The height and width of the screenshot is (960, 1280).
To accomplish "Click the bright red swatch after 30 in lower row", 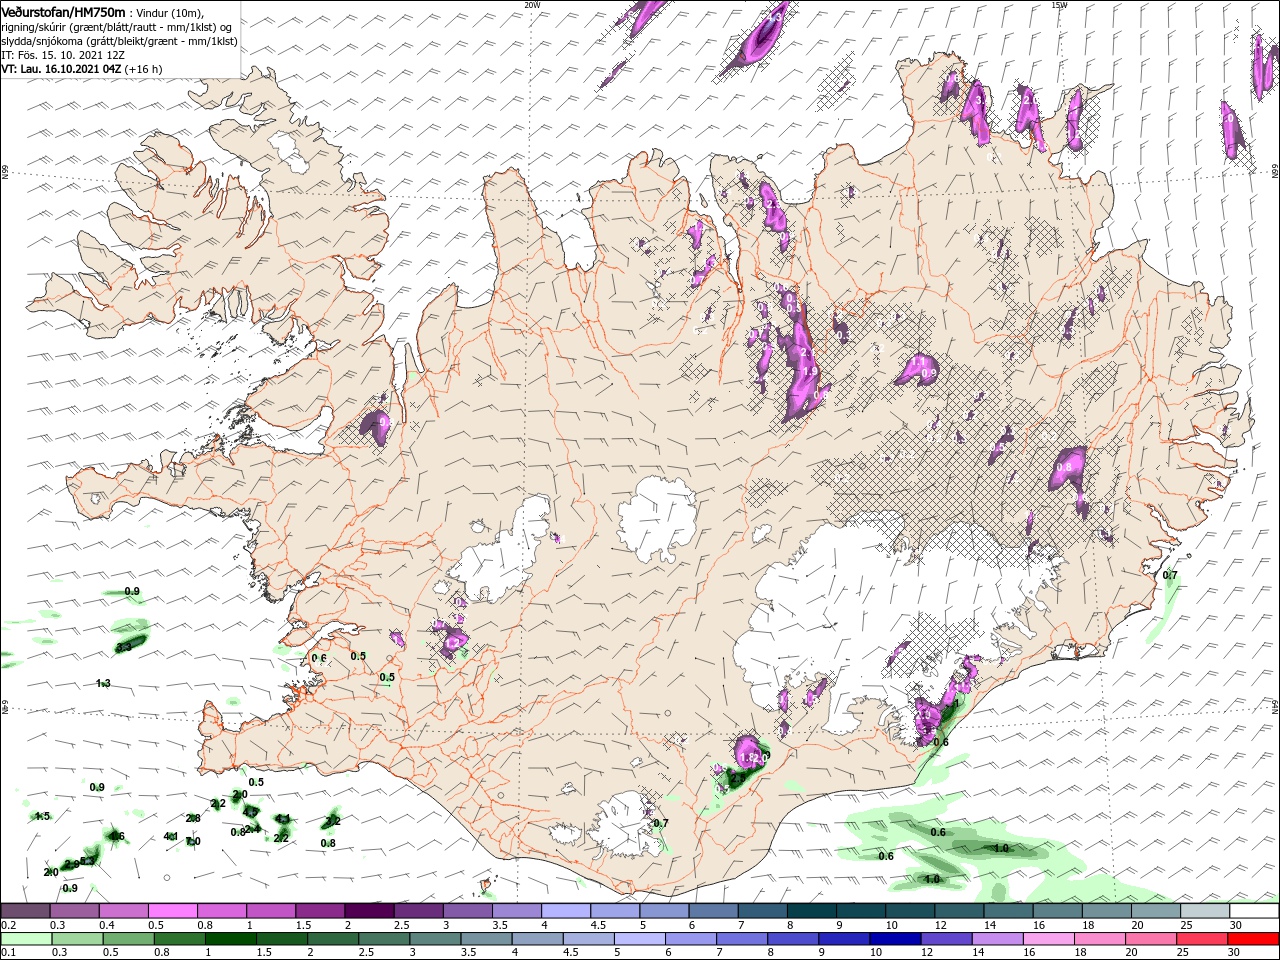I will (1253, 939).
